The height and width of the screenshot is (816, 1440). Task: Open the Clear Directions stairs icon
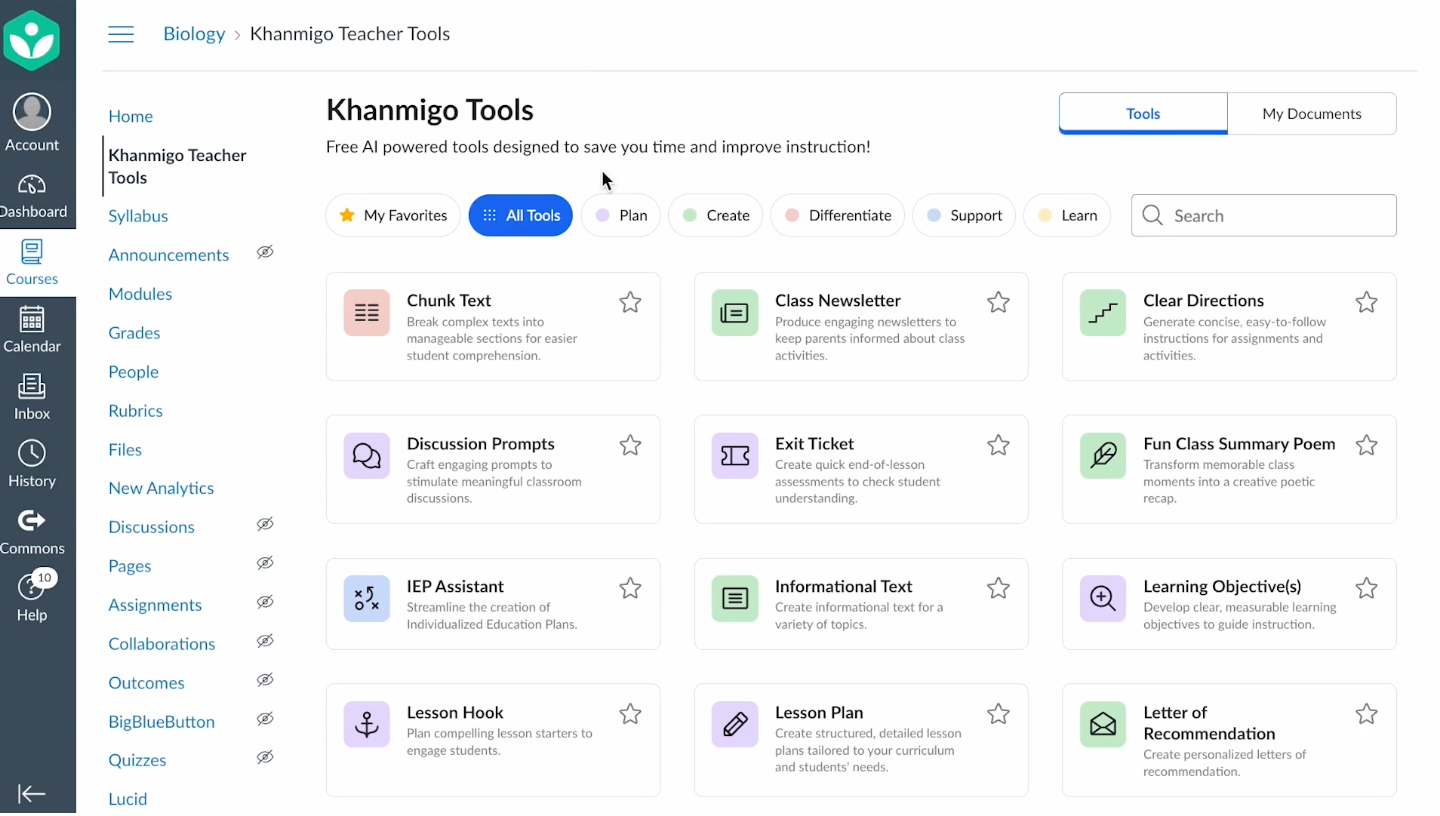coord(1103,313)
